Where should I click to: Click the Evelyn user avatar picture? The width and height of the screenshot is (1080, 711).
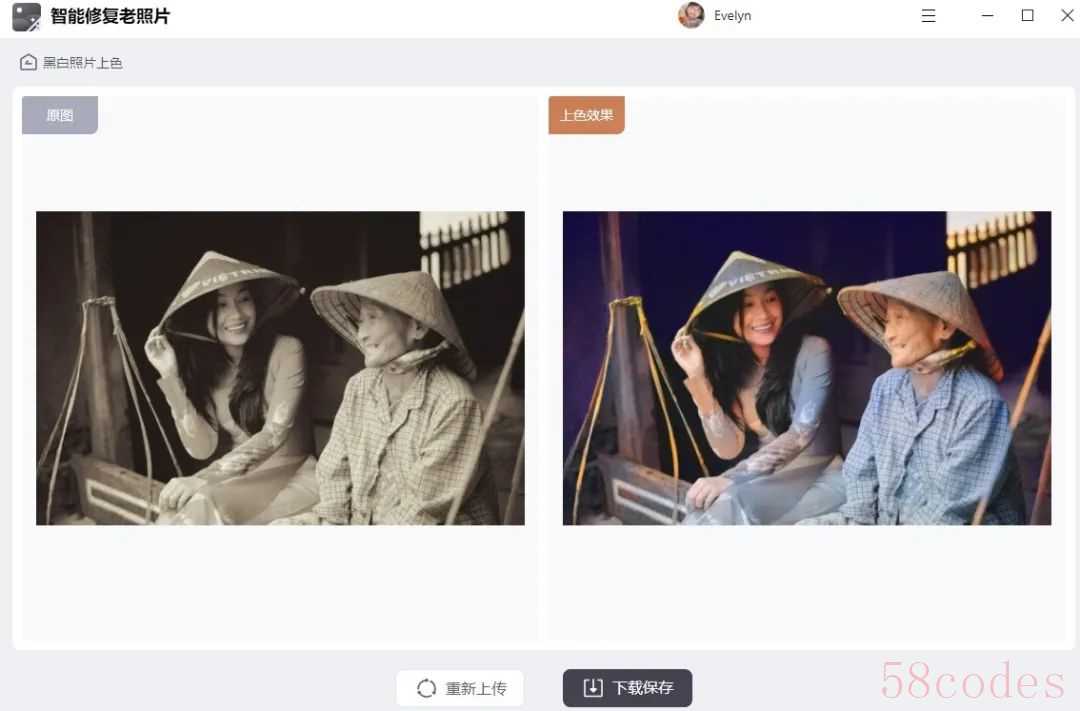tap(691, 15)
